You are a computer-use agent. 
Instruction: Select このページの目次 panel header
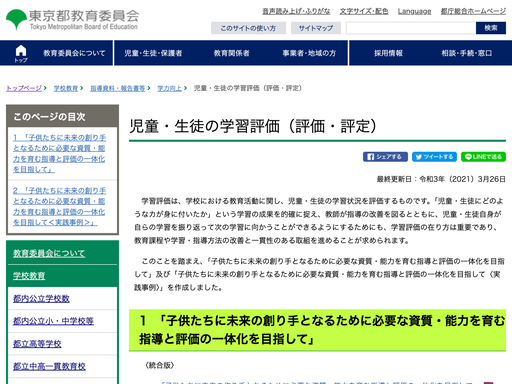coord(62,116)
